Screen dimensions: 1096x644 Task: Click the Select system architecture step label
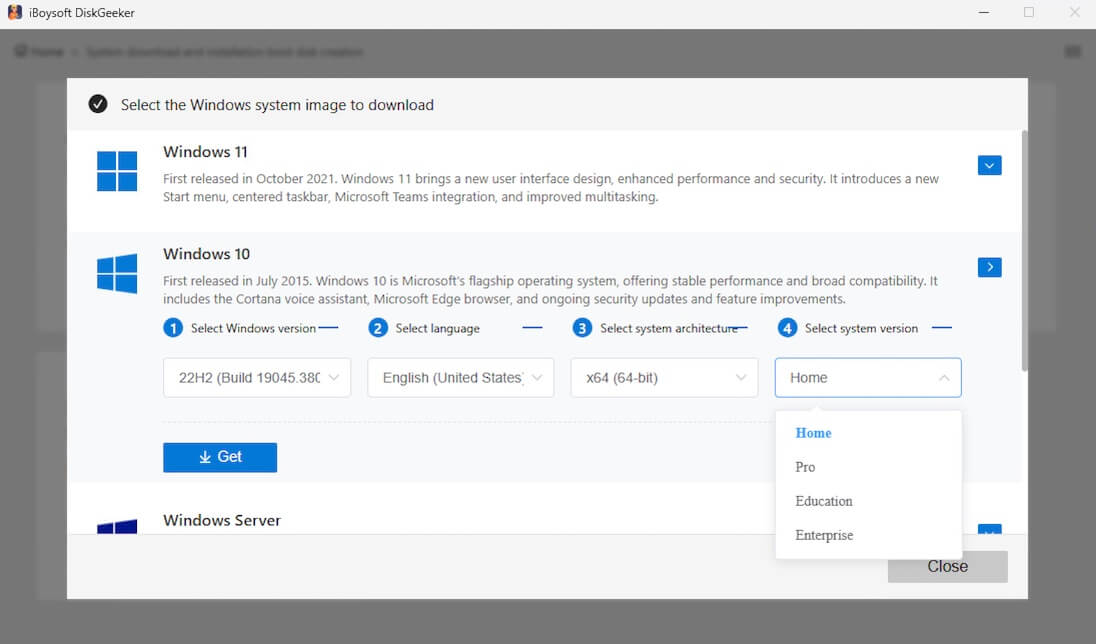669,328
